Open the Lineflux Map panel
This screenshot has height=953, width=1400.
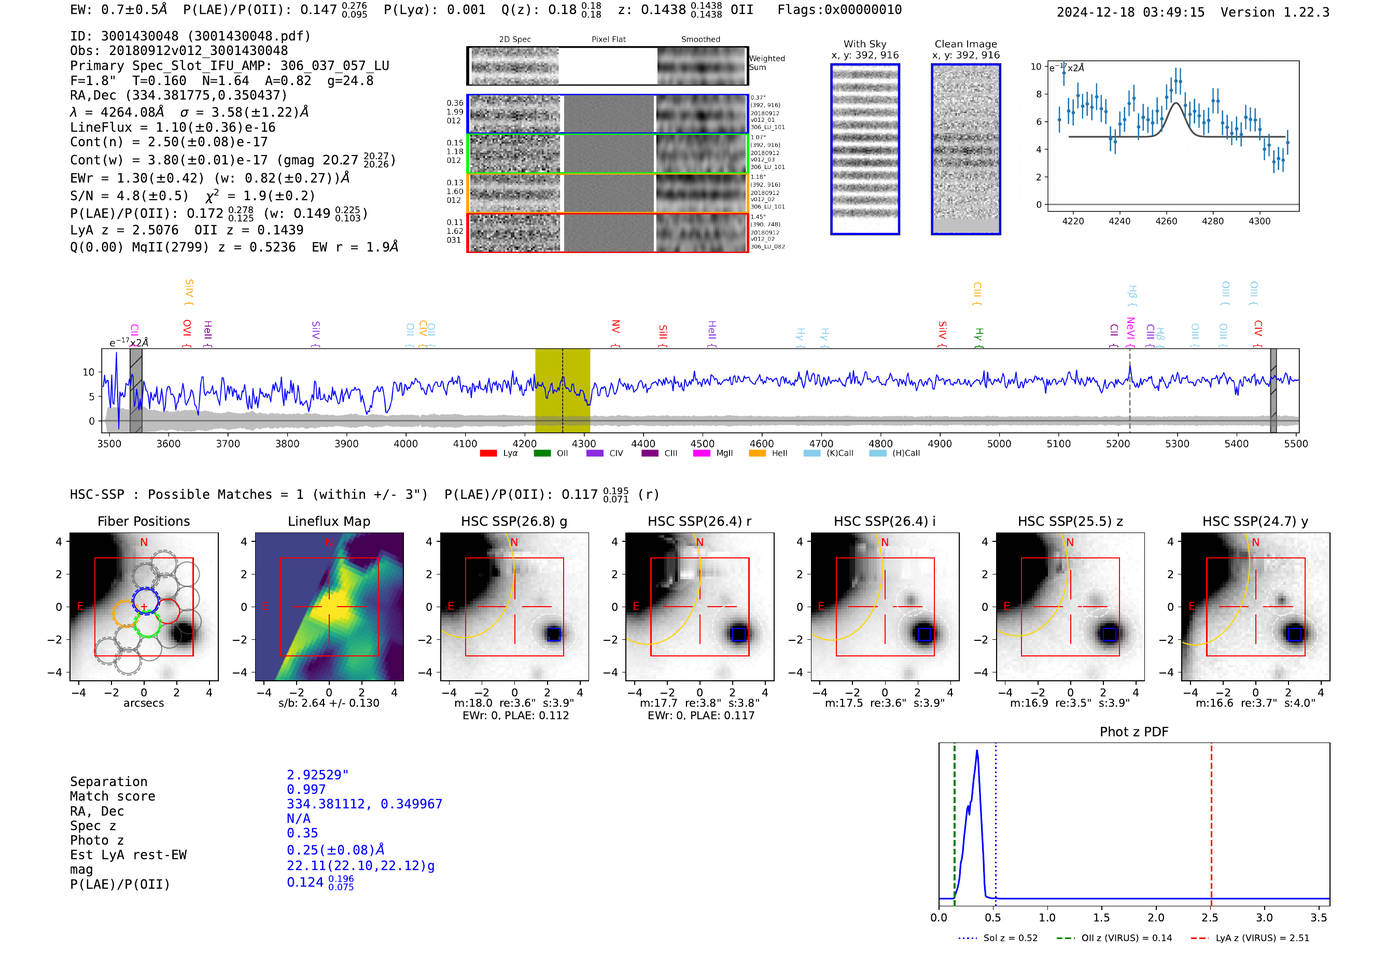(x=329, y=607)
